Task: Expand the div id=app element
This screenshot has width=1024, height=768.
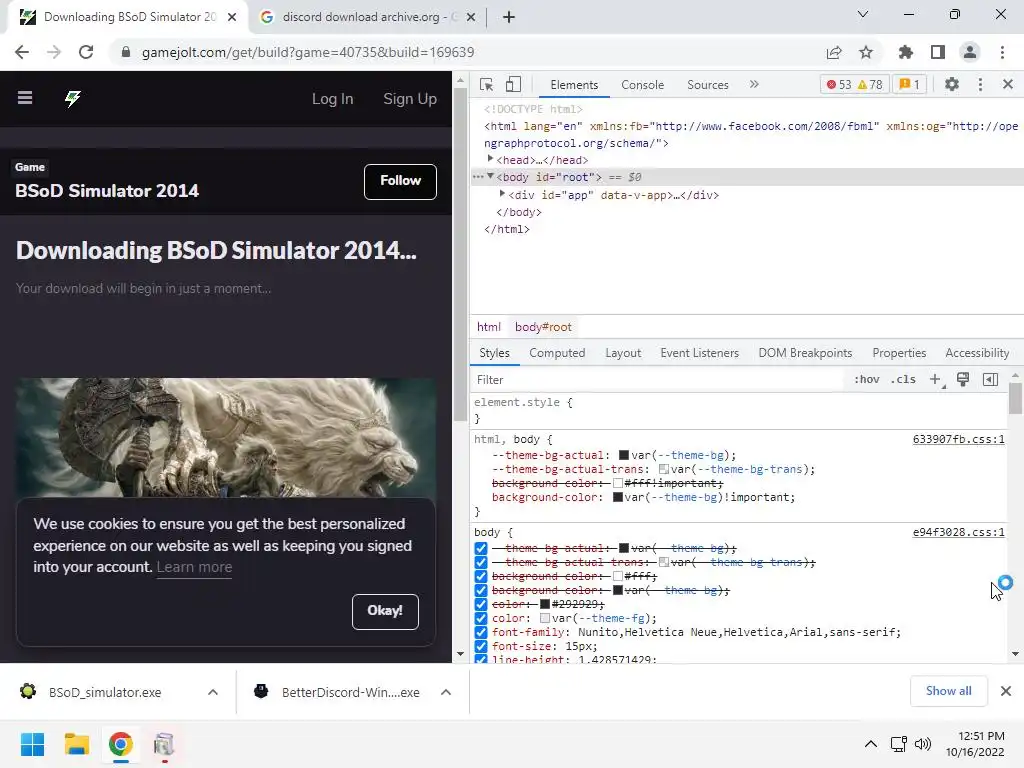Action: [502, 194]
